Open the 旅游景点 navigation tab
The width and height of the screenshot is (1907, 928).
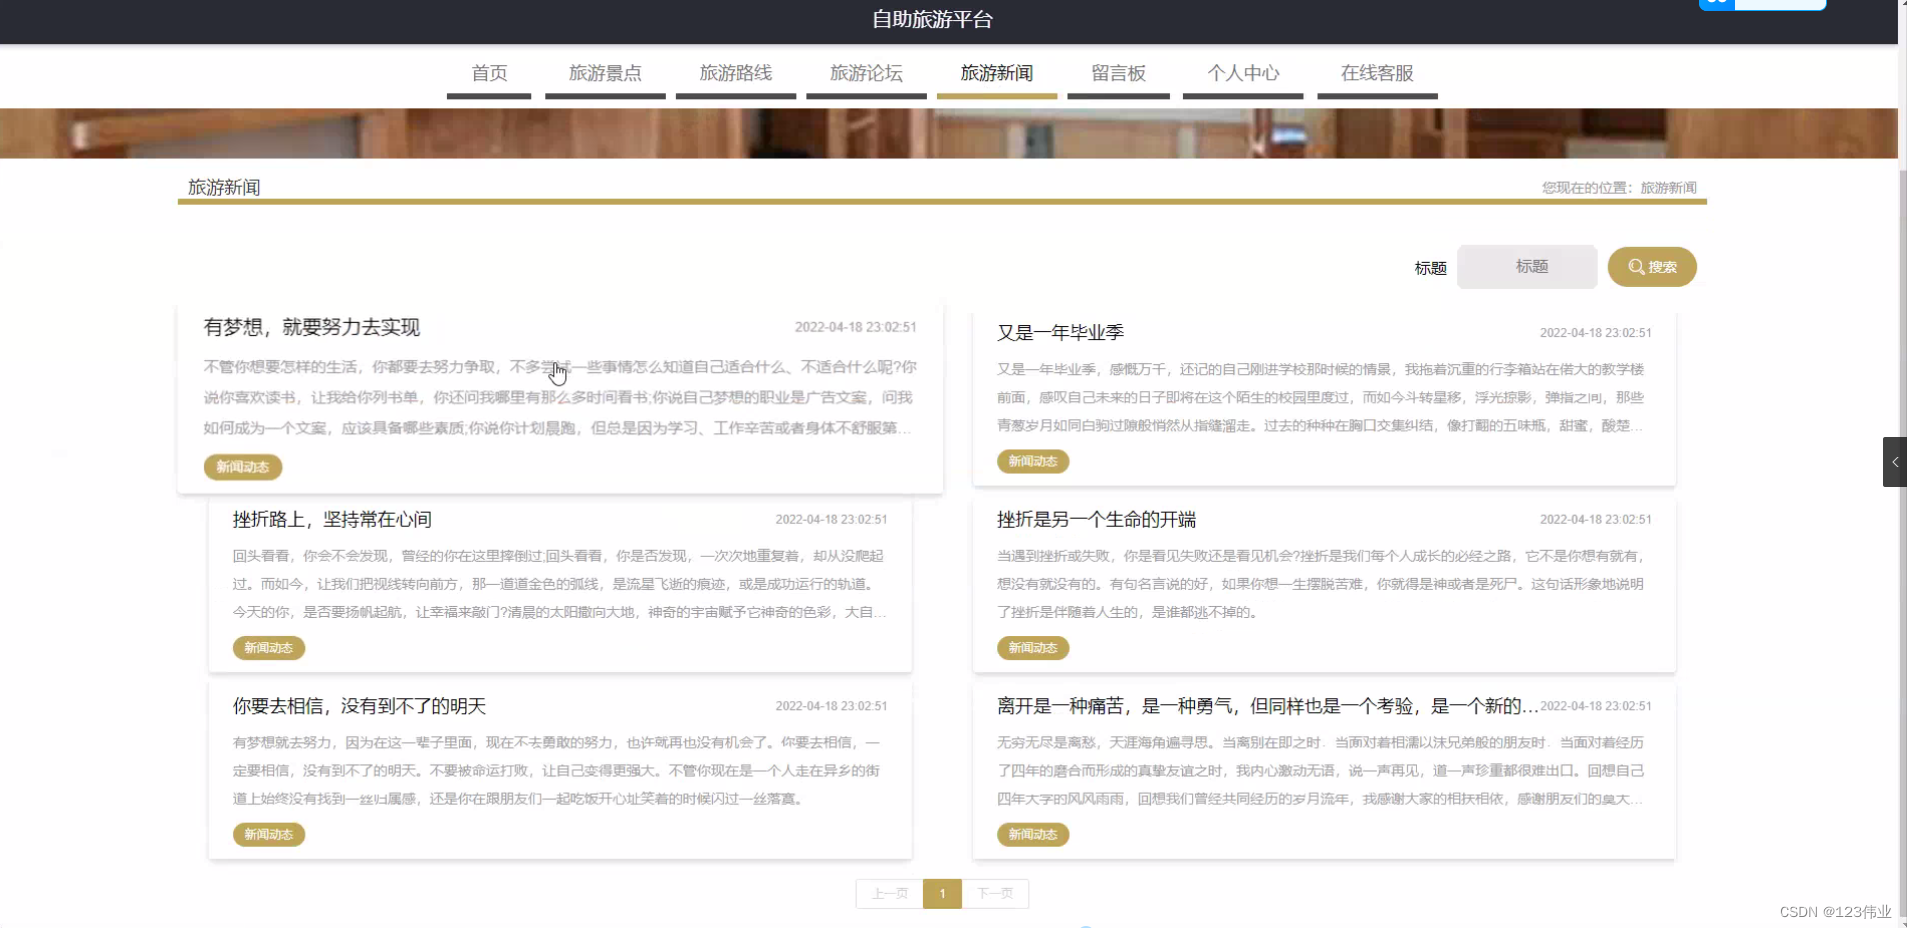click(605, 73)
